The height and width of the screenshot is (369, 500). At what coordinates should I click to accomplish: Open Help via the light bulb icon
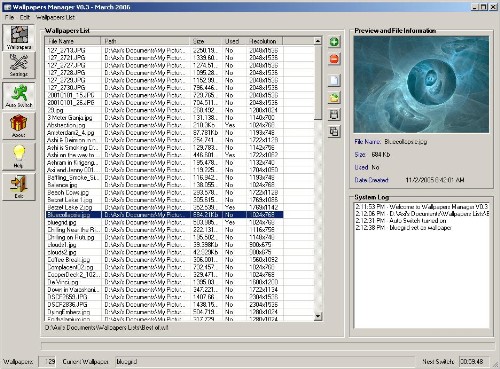(x=19, y=156)
